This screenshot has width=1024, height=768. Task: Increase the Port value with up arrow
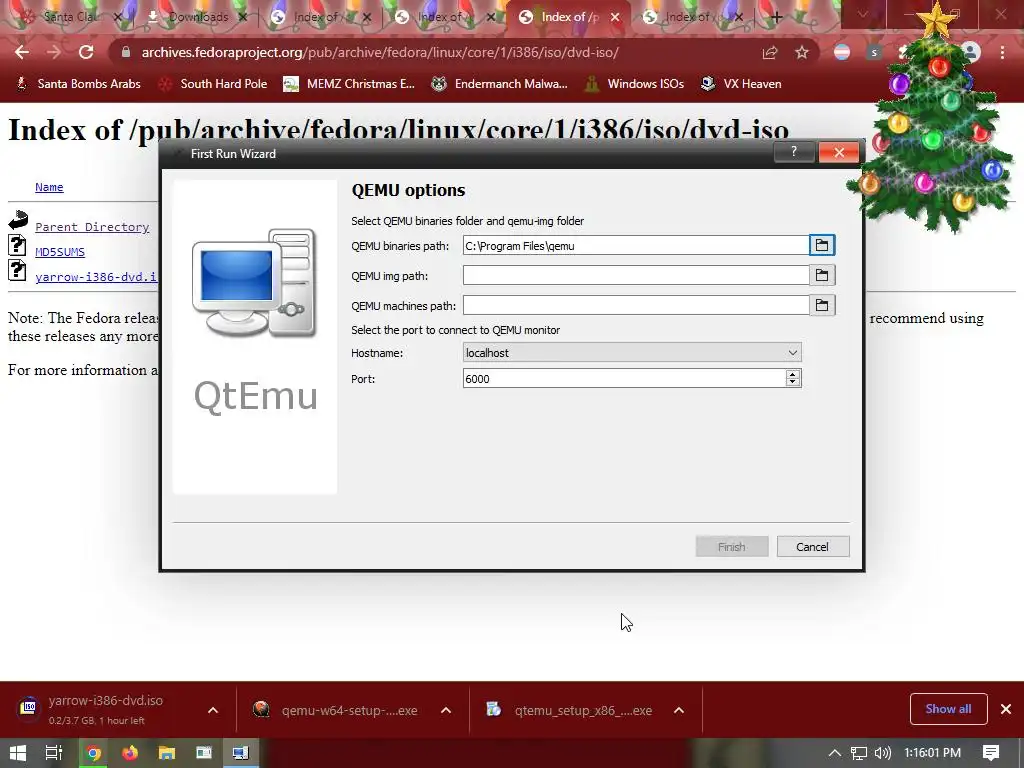(x=793, y=374)
